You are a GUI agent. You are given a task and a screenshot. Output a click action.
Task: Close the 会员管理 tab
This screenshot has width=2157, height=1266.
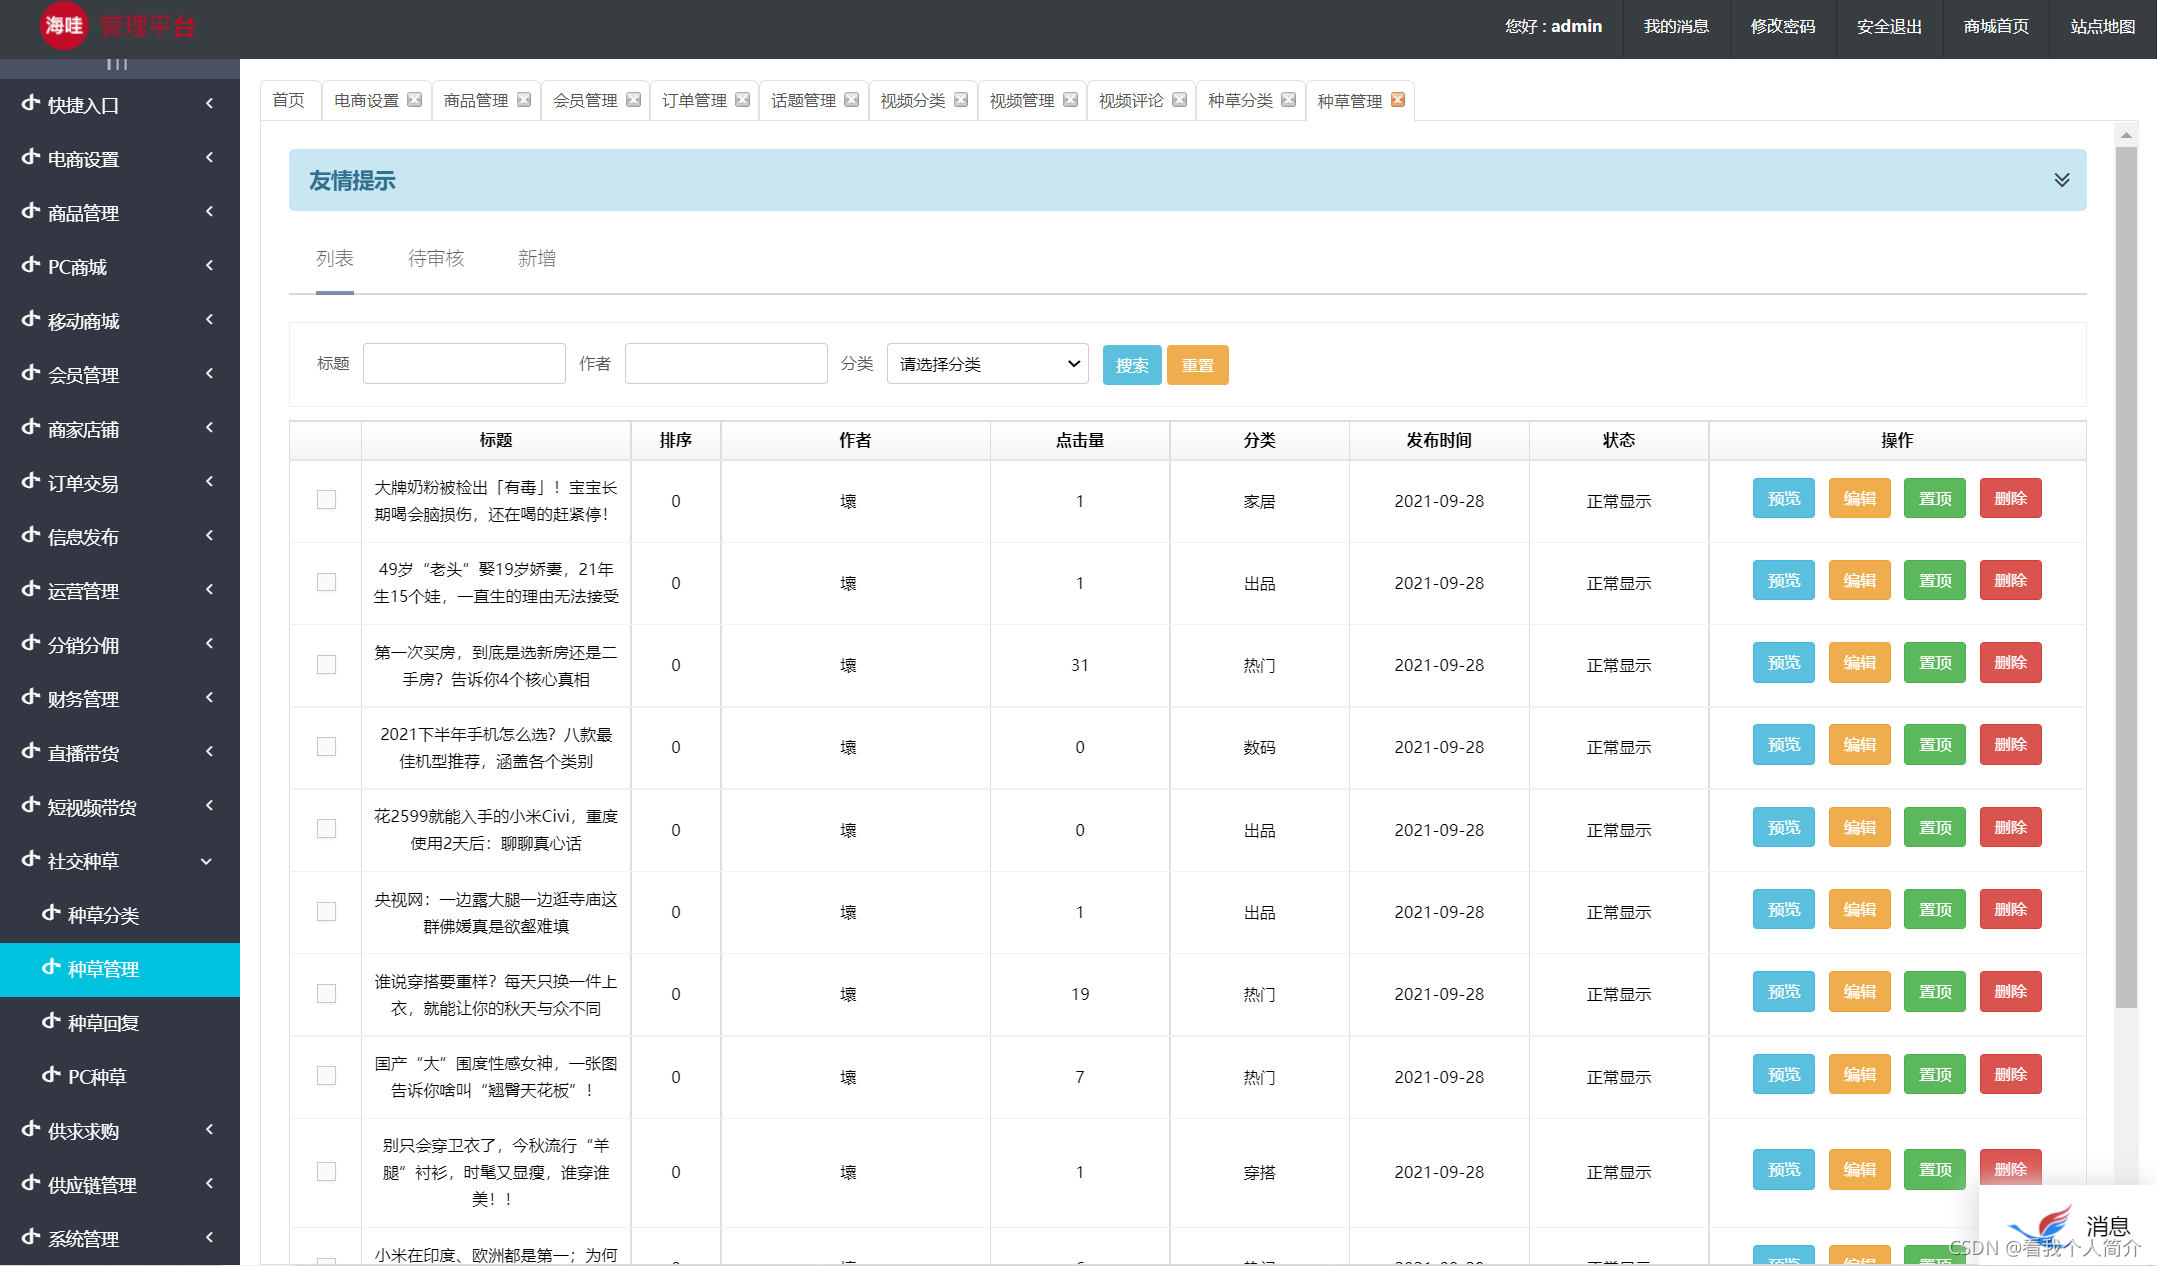pos(633,100)
